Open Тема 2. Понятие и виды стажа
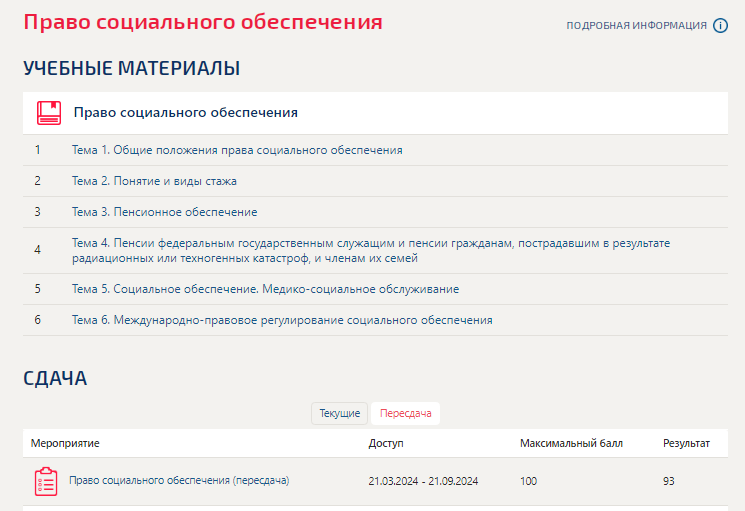The width and height of the screenshot is (745, 511). (154, 181)
